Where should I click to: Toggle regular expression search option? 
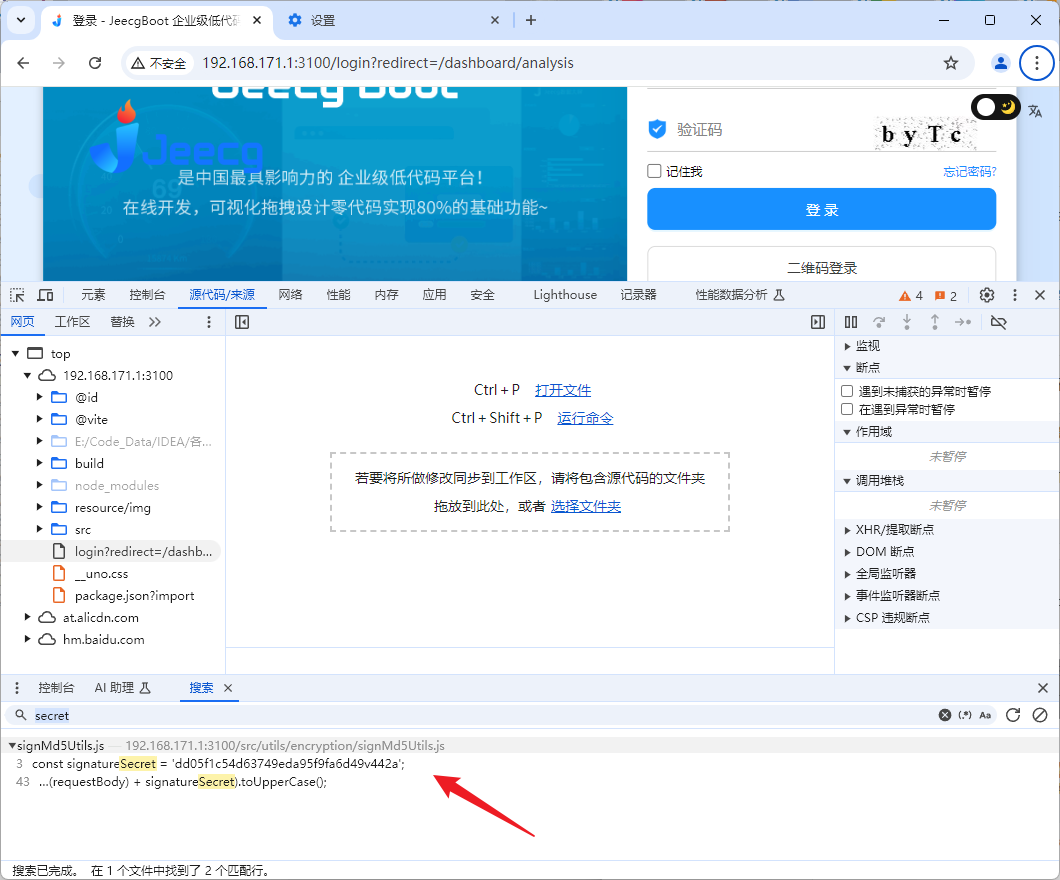pyautogui.click(x=965, y=715)
